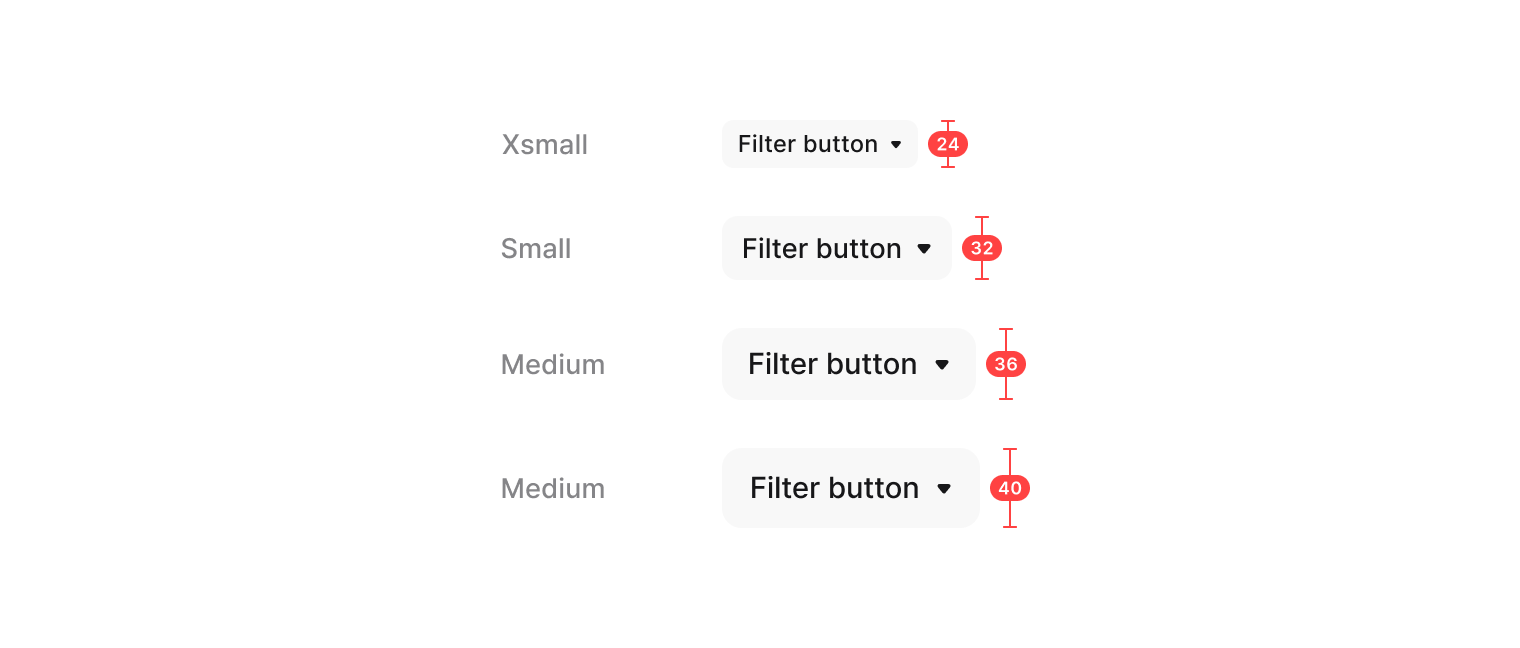1520x648 pixels.
Task: Click the Small size label
Action: pos(536,249)
